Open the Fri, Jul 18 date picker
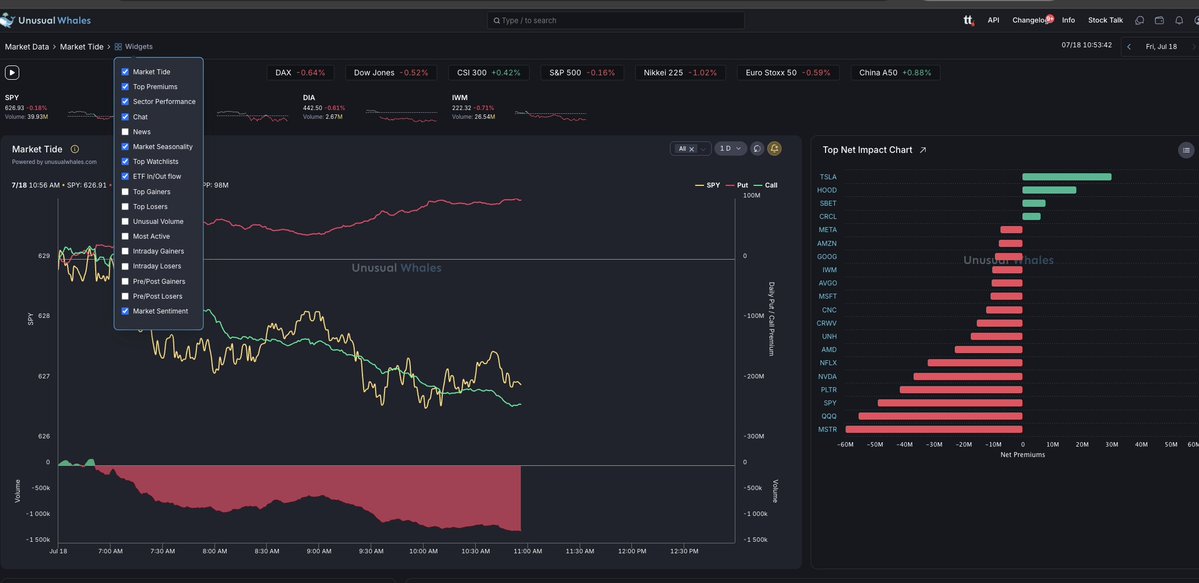 (1161, 47)
